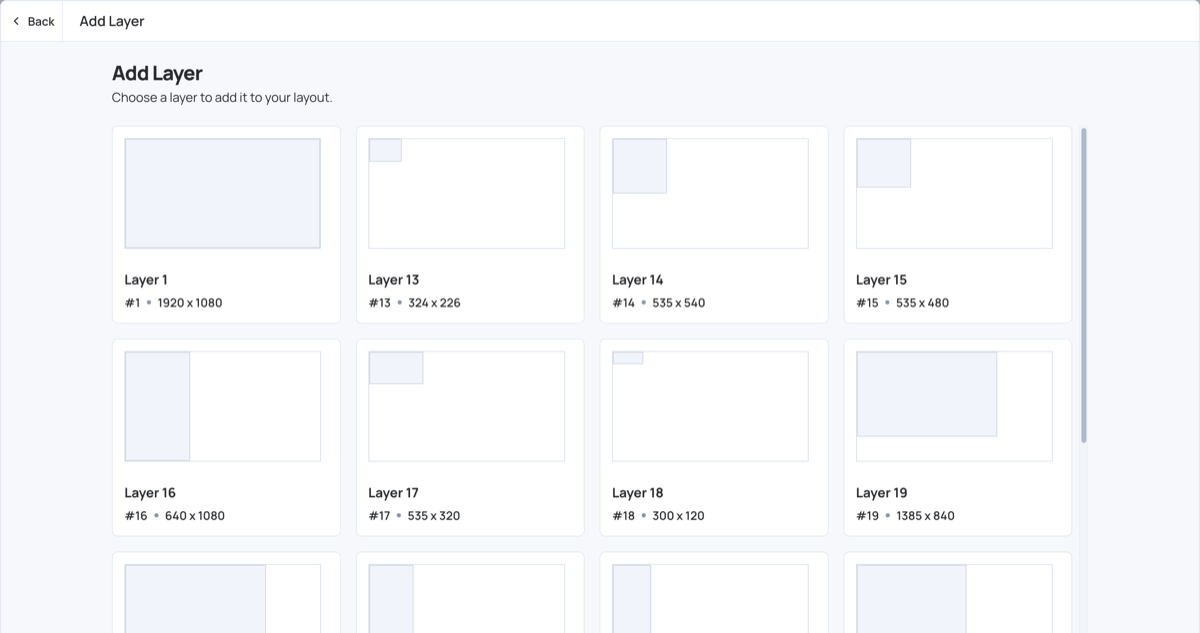Click the '#19 • 1385 x 840' dimensions text
1200x633 pixels.
click(905, 516)
